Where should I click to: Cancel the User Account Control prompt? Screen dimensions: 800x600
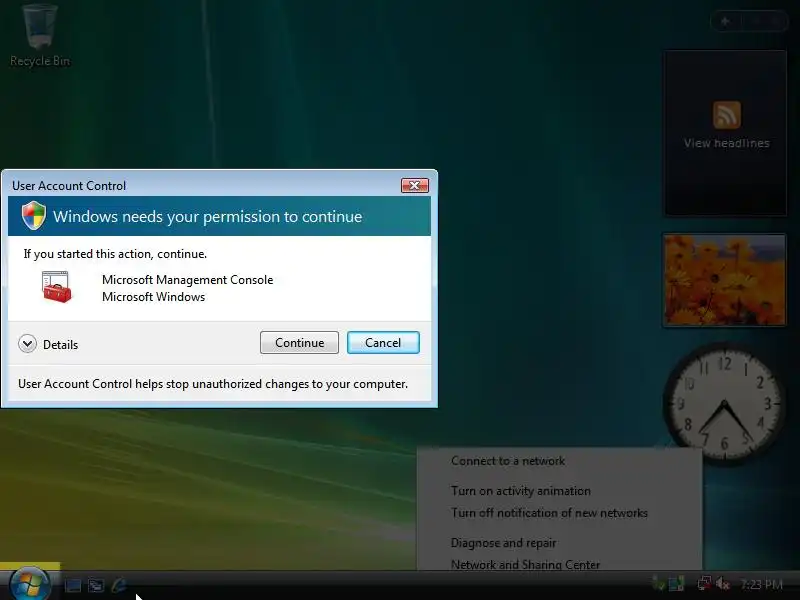[383, 342]
